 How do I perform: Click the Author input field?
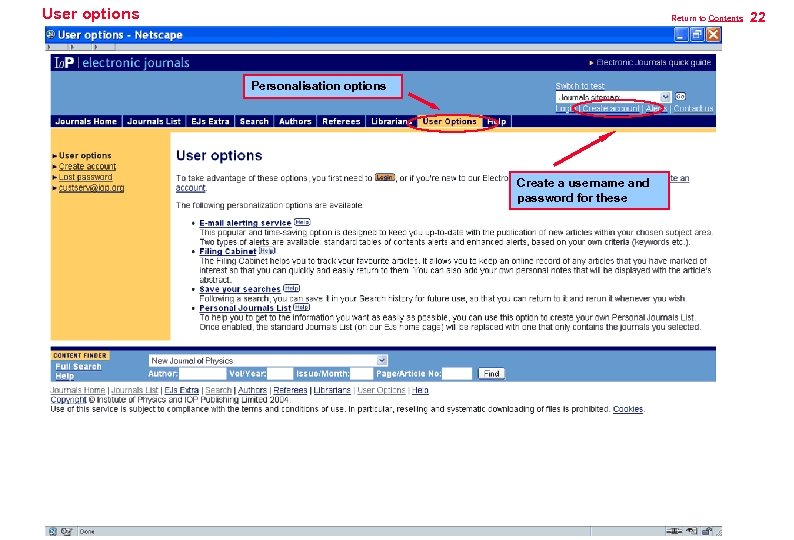point(202,374)
